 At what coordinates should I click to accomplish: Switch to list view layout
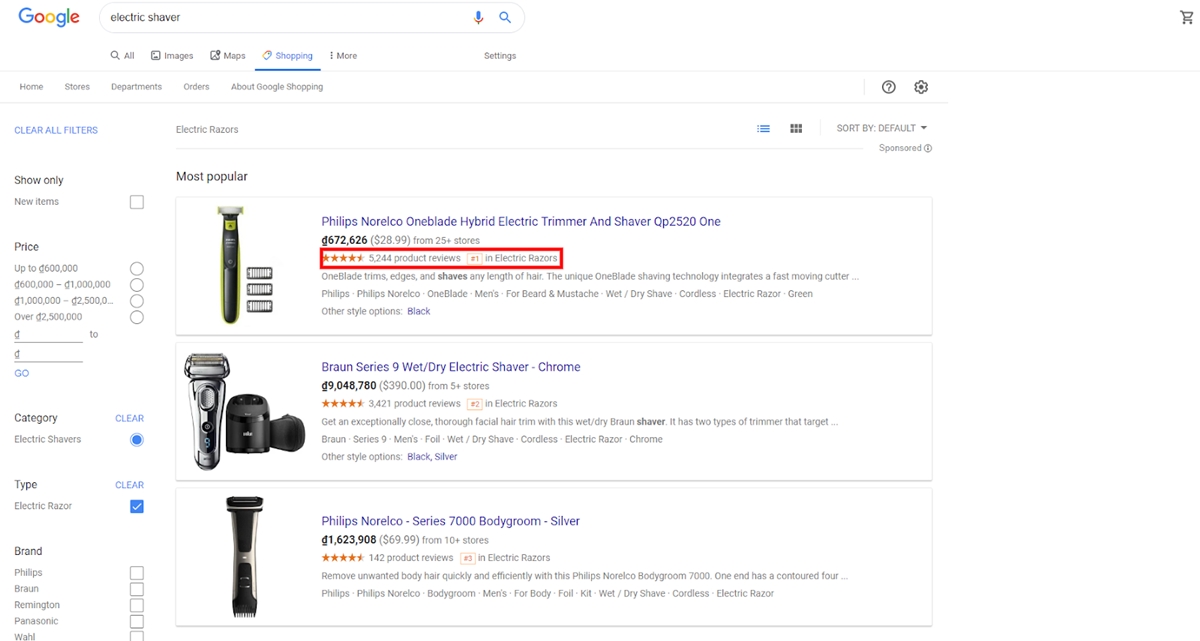[x=763, y=128]
